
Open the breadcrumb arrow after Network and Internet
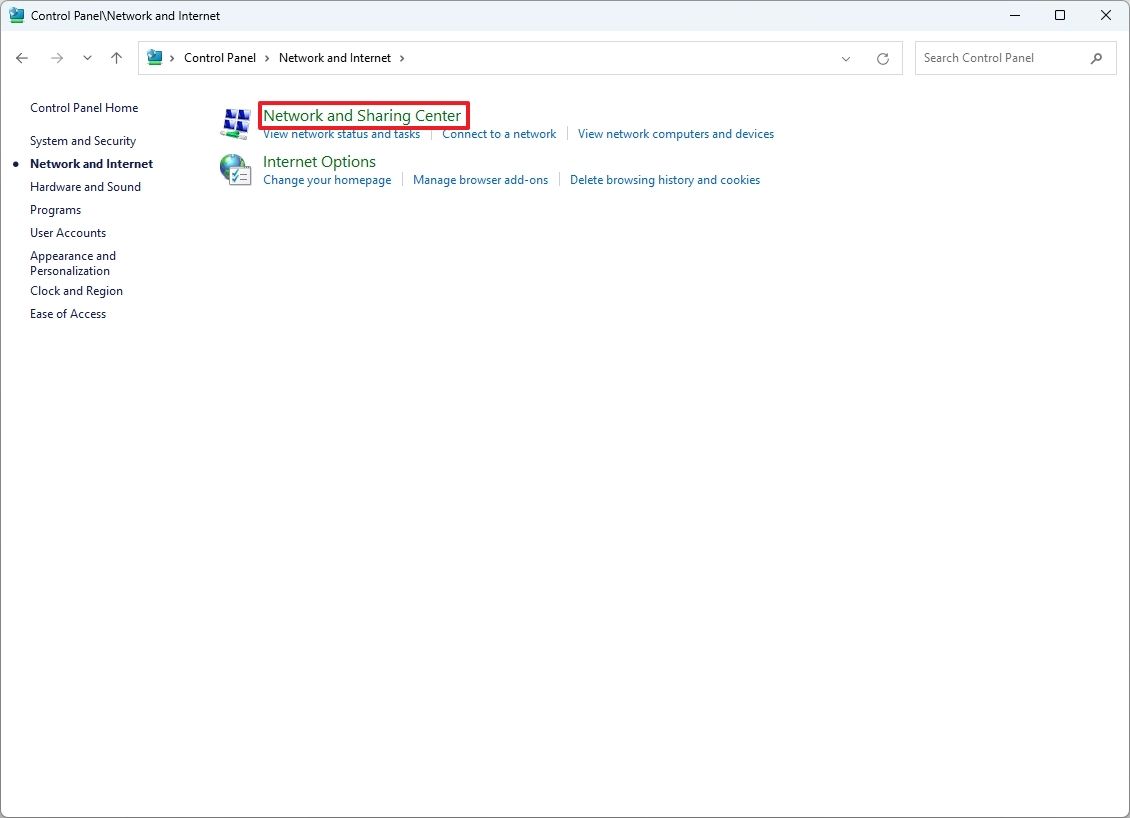(x=401, y=58)
